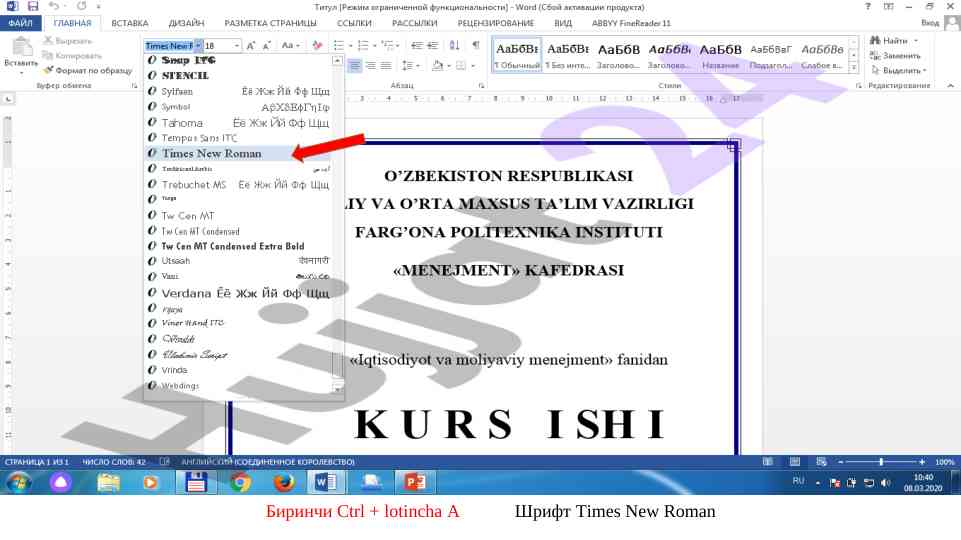Viewport: 961px width, 540px height.
Task: Click the Decrease Font Size icon
Action: [x=267, y=46]
